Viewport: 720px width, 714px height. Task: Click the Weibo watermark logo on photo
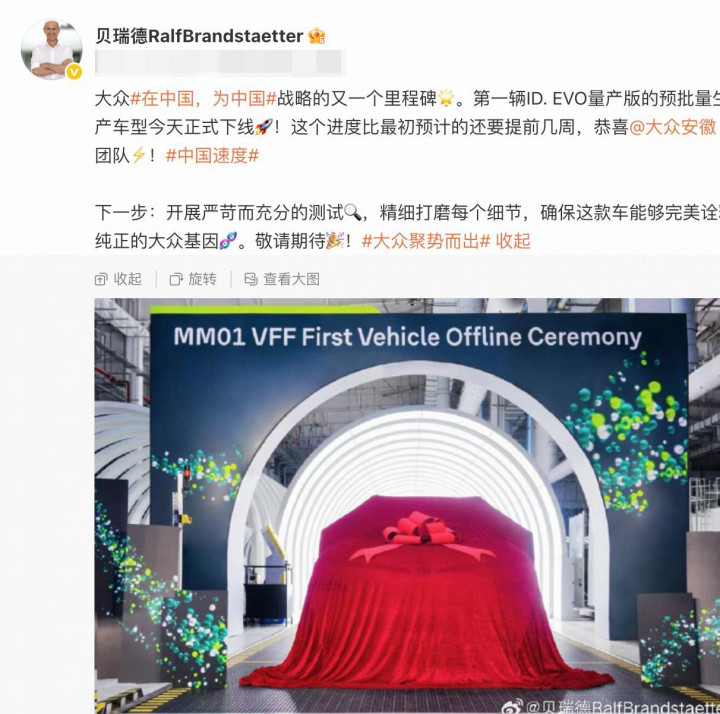513,706
